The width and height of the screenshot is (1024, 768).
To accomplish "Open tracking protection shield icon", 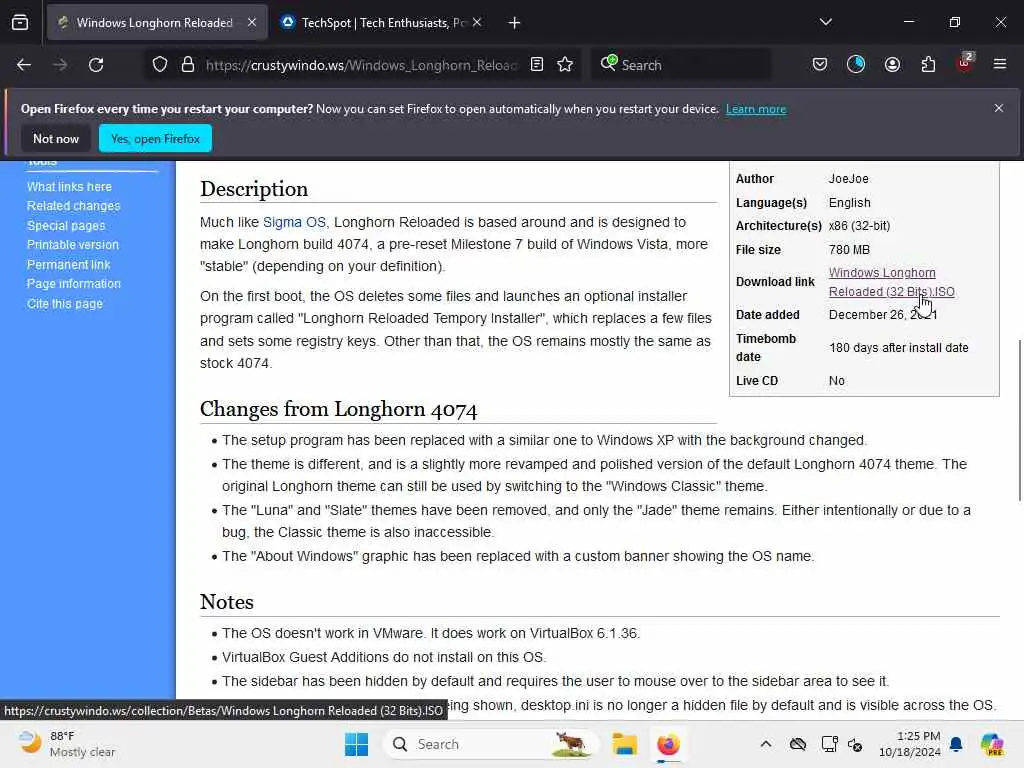I will [160, 65].
